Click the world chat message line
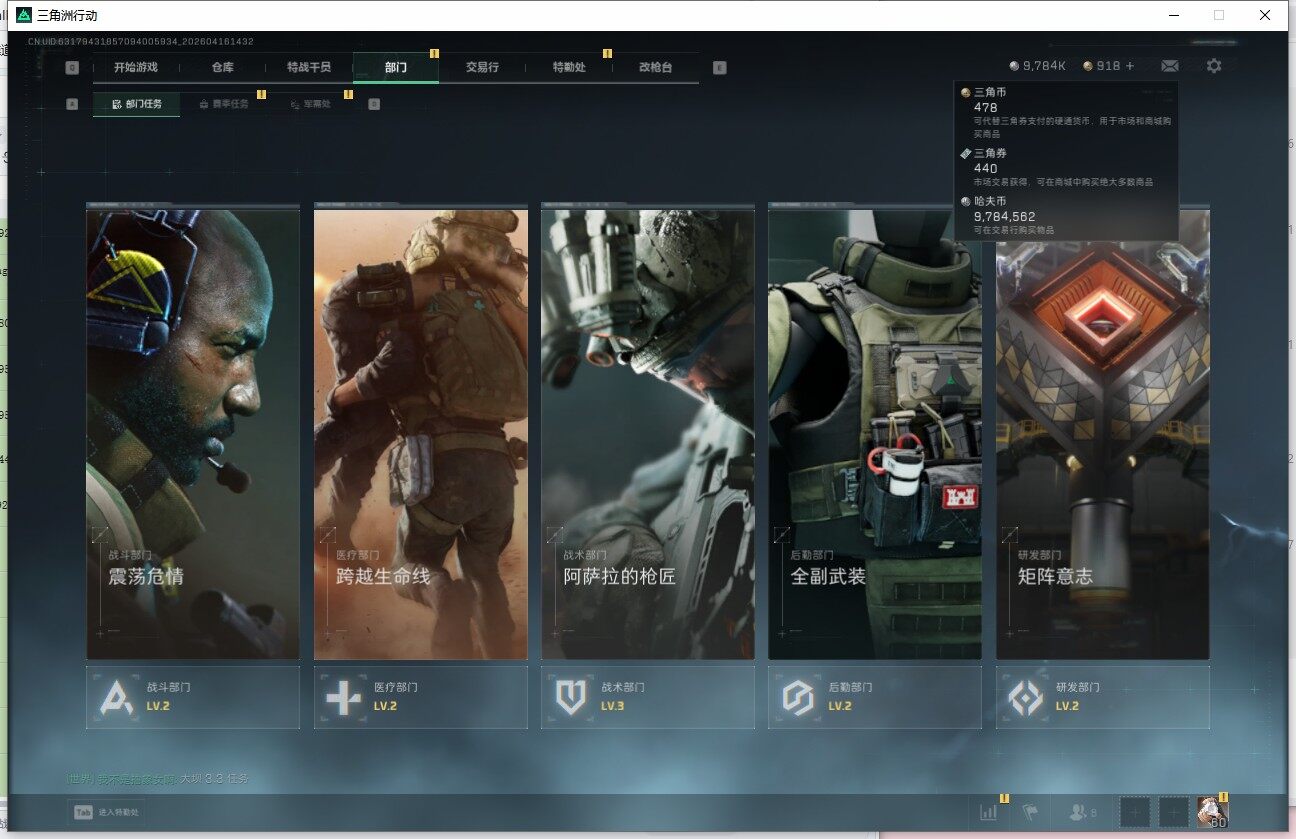Image resolution: width=1296 pixels, height=839 pixels. pyautogui.click(x=157, y=778)
